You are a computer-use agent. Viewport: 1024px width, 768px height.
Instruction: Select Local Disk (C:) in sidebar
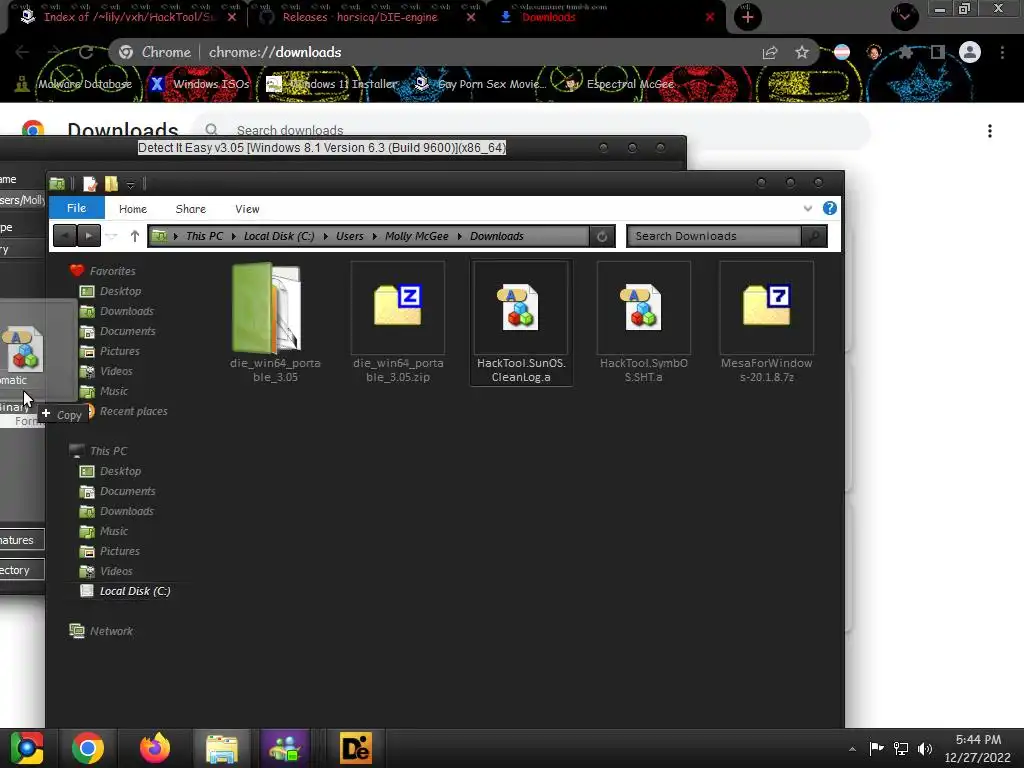(135, 591)
